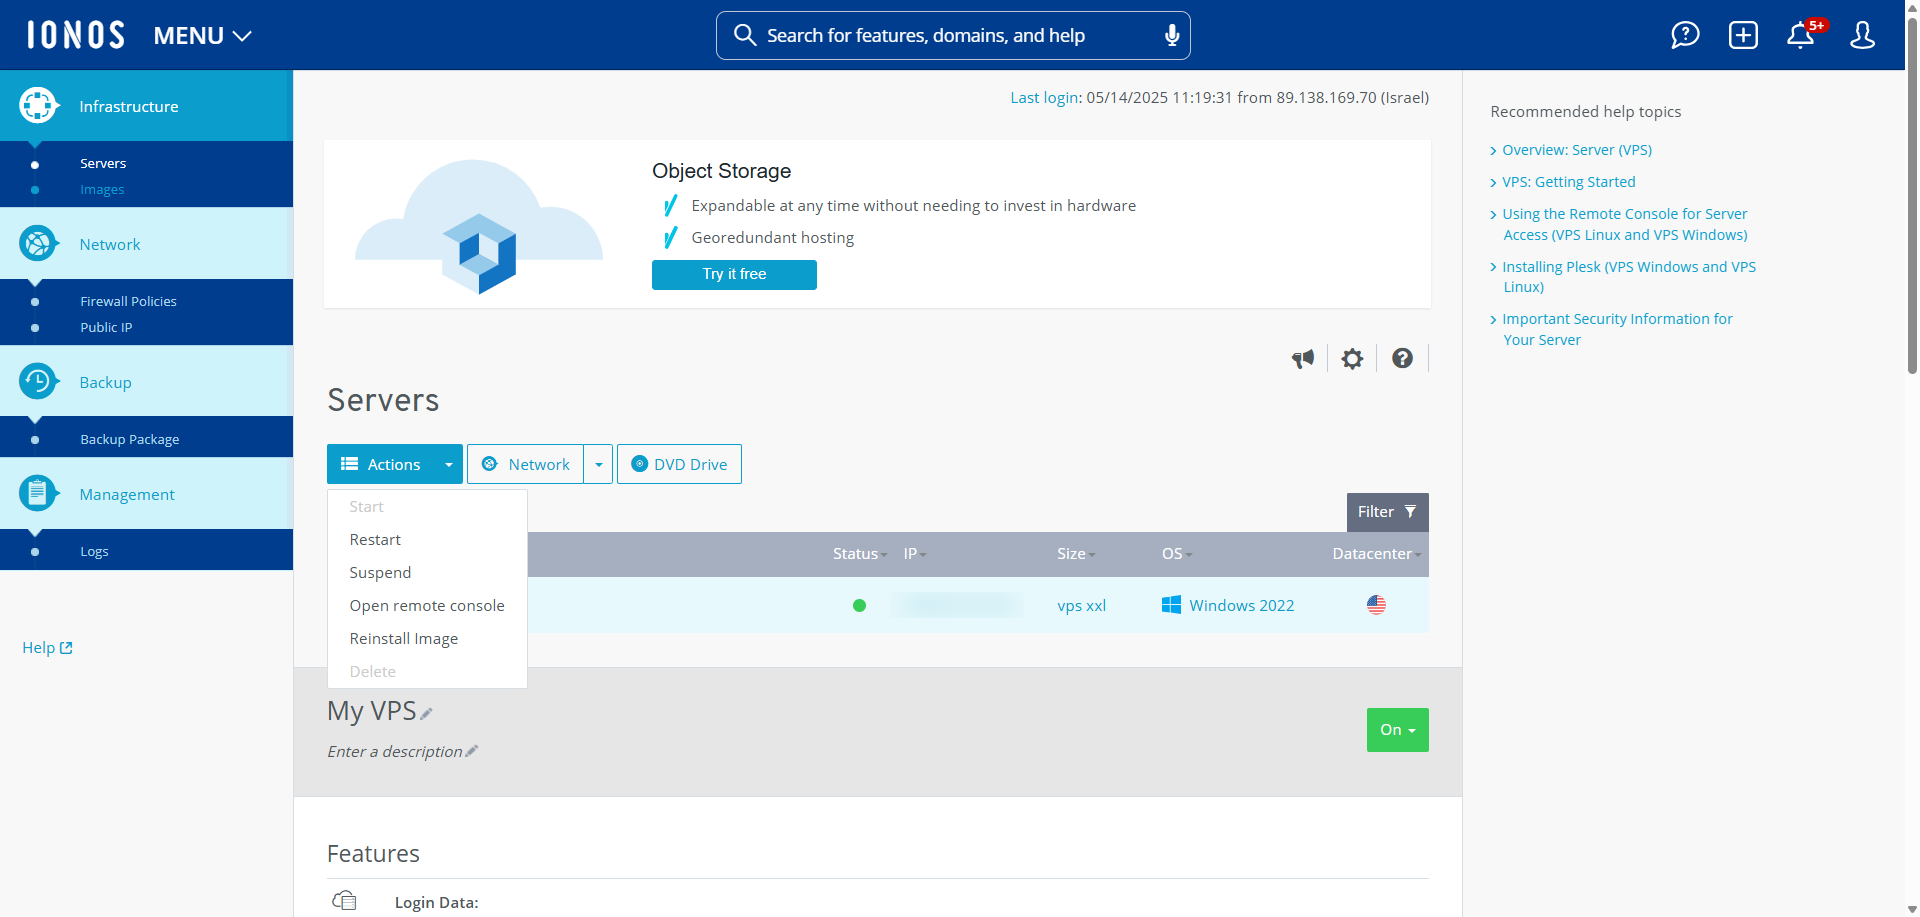Select the Backup sidebar section
Viewport: 1920px width, 917px height.
click(x=146, y=382)
